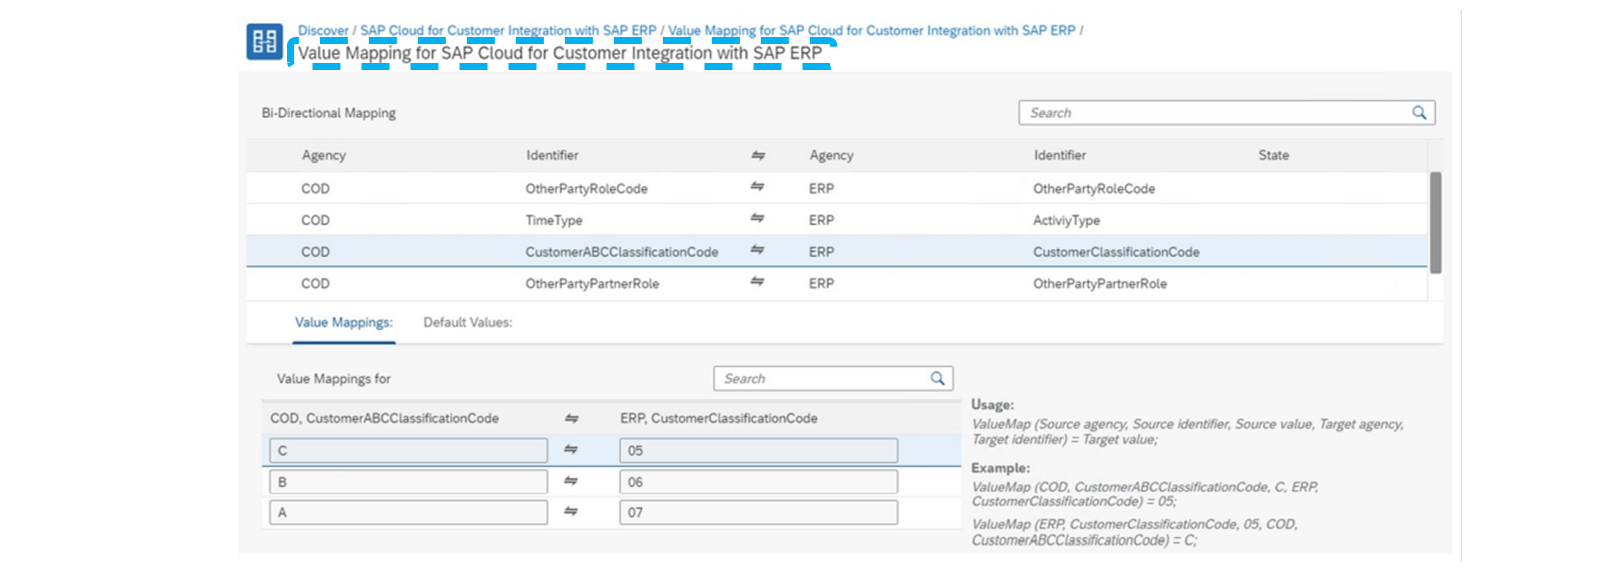Click the Value Mappings search magnifier icon
The height and width of the screenshot is (572, 1600).
coord(937,378)
